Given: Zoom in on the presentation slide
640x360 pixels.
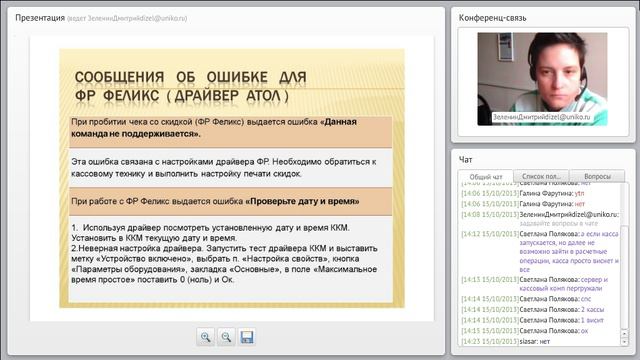Looking at the screenshot, I should [x=205, y=337].
